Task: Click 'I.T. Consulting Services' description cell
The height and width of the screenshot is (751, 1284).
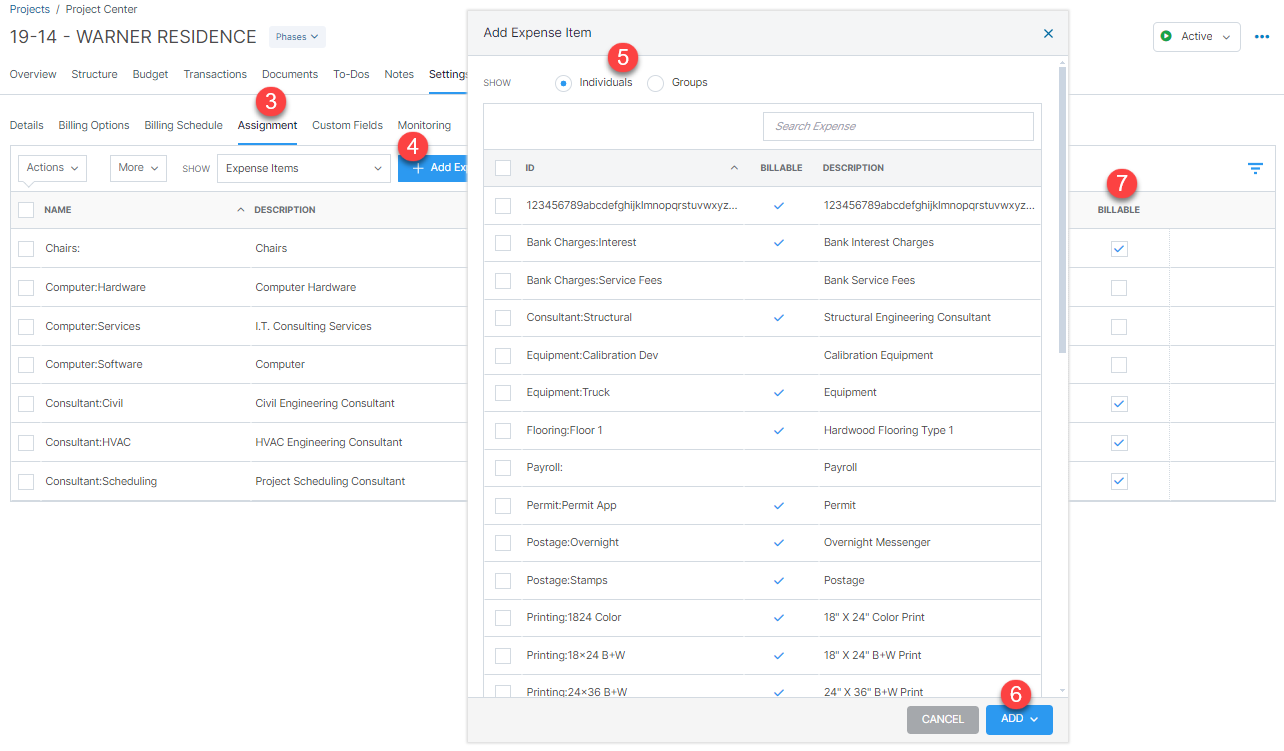Action: click(x=313, y=327)
